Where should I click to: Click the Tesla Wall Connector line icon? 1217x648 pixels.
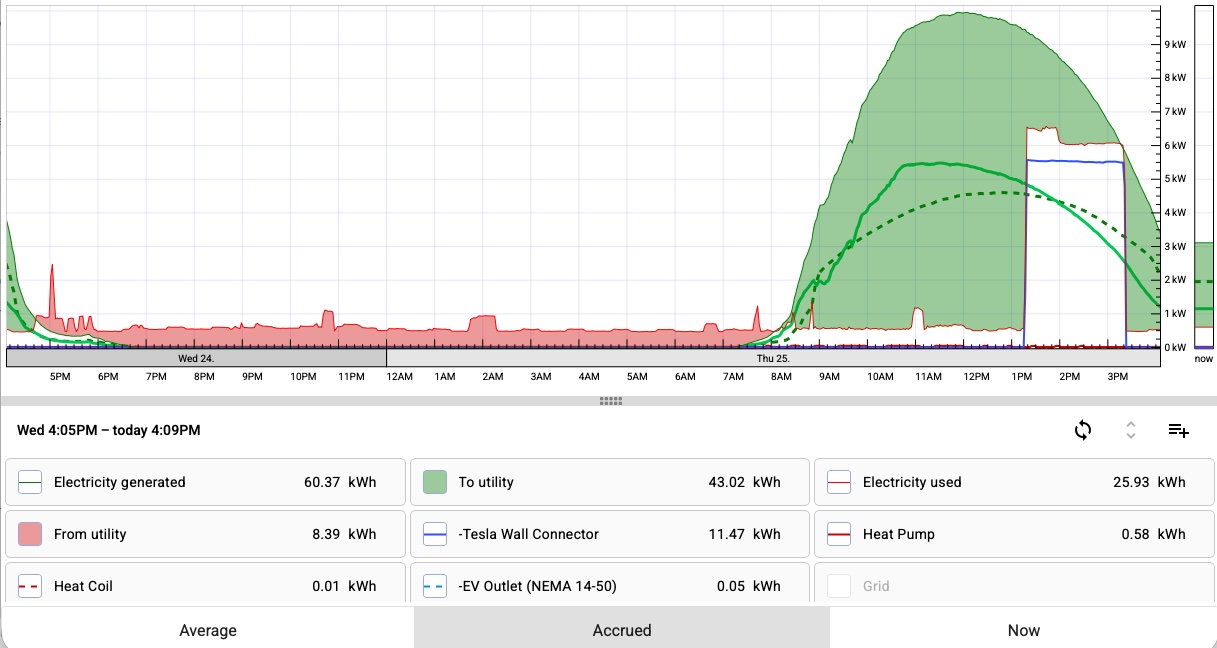(434, 534)
